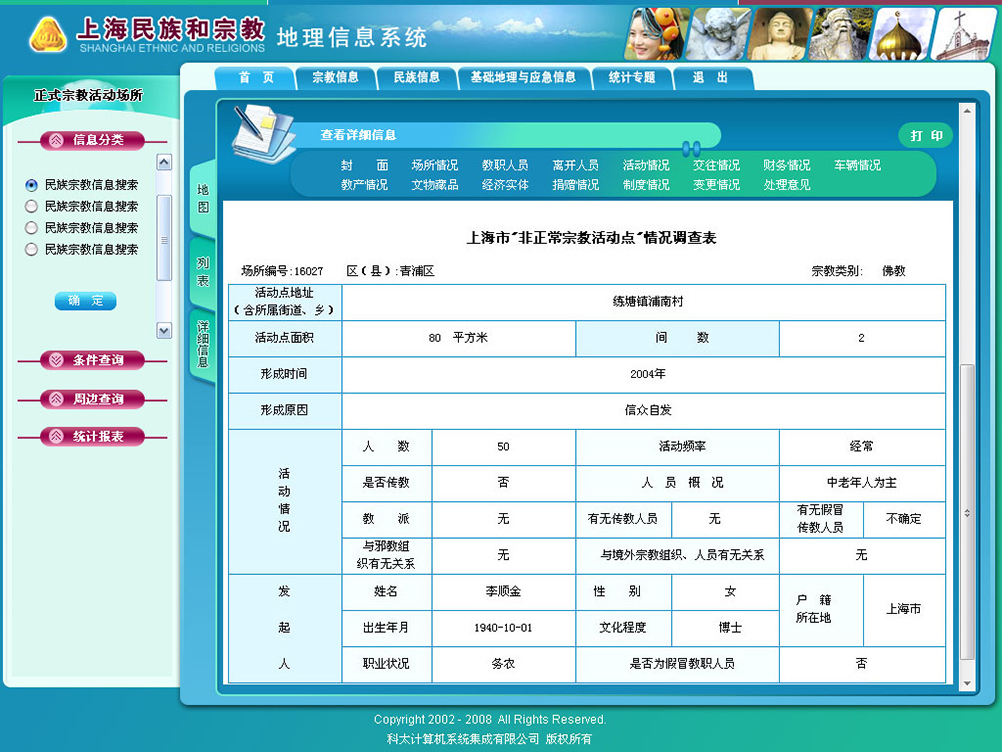The height and width of the screenshot is (752, 1002).
Task: Select the second 民族宗教信息搜索 radio button
Action: click(x=32, y=206)
